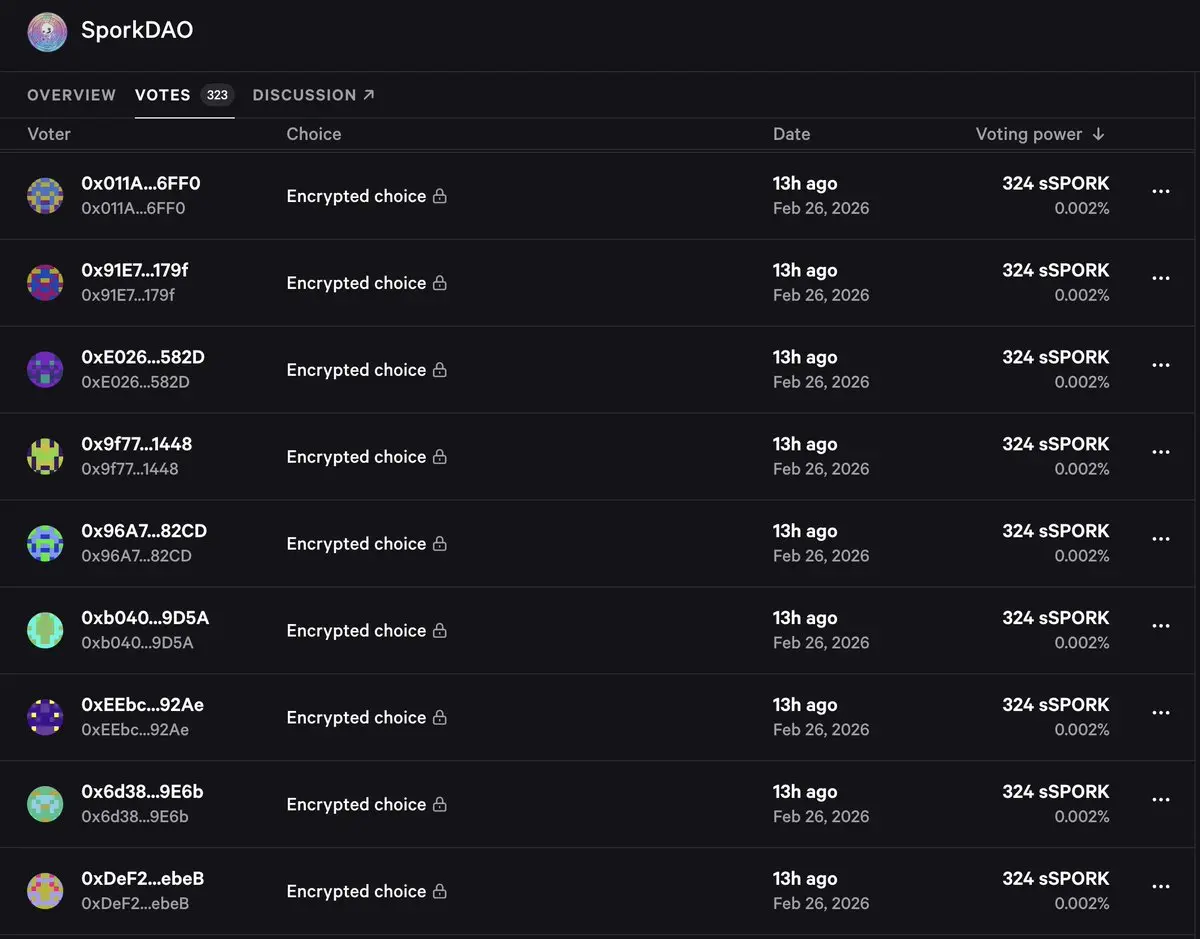Open voter profile 0x6d38...9E6b
Viewport: 1200px width, 939px height.
click(x=142, y=792)
